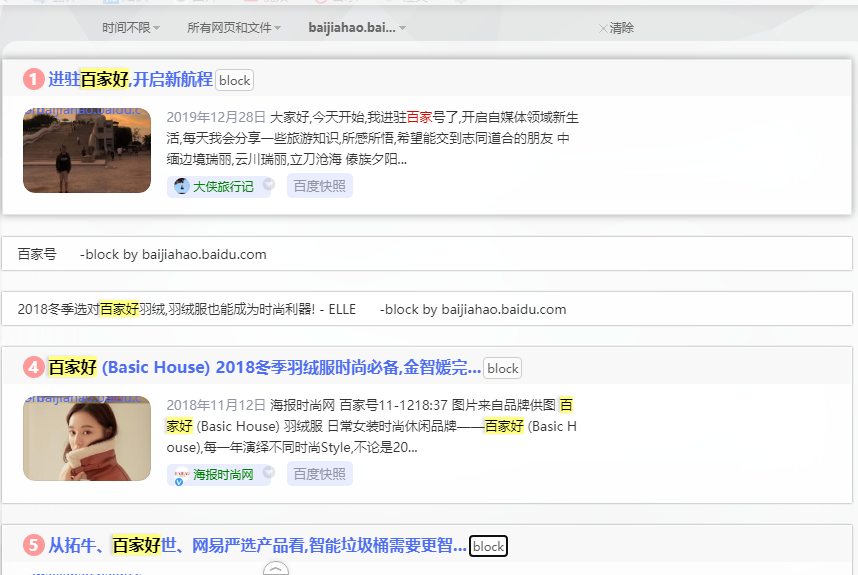Click snippet text 2018年11月12日 海报时尚网
Viewport: 858px width, 575px height.
pyautogui.click(x=372, y=426)
